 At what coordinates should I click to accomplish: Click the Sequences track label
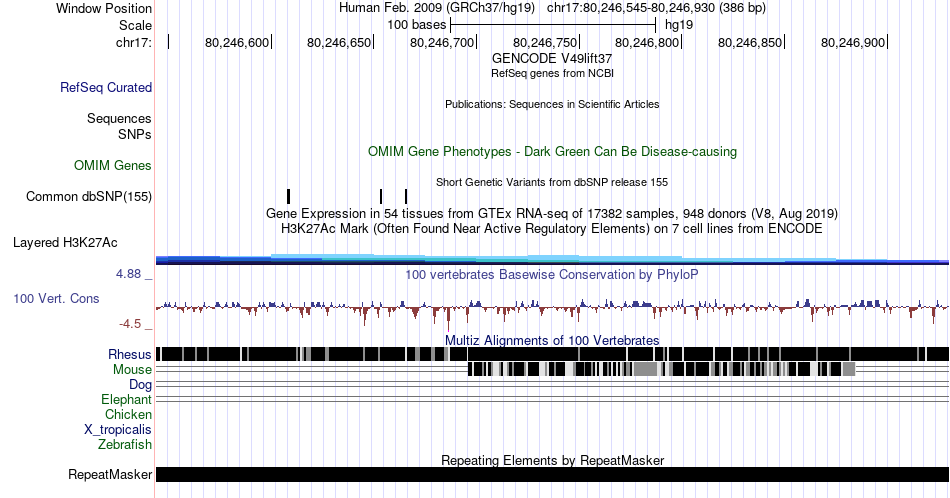(119, 118)
